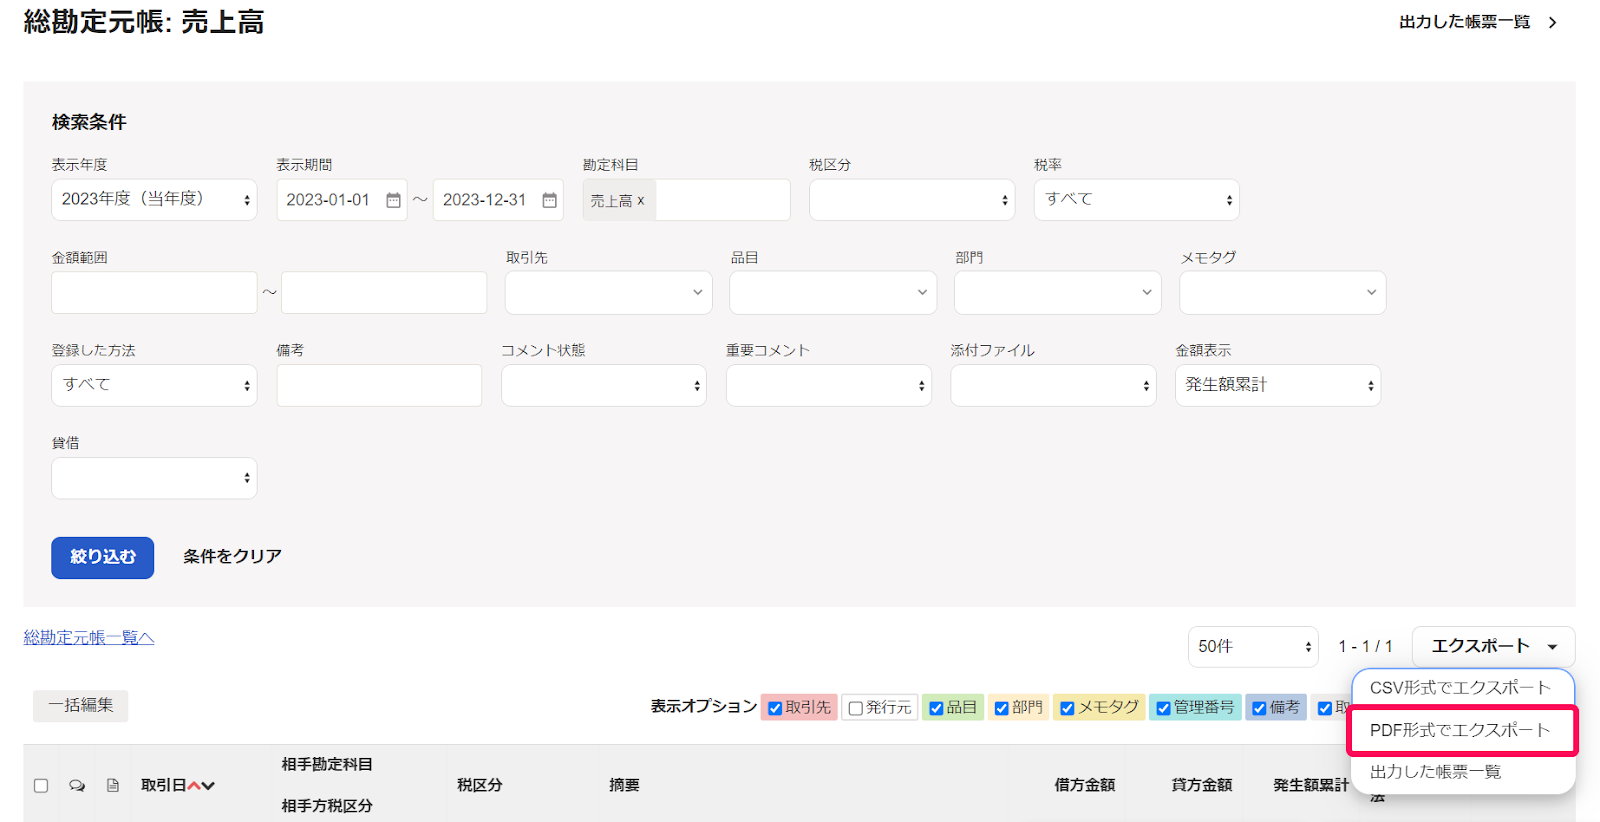Open the 税率 dropdown
The width and height of the screenshot is (1600, 822).
(1136, 200)
